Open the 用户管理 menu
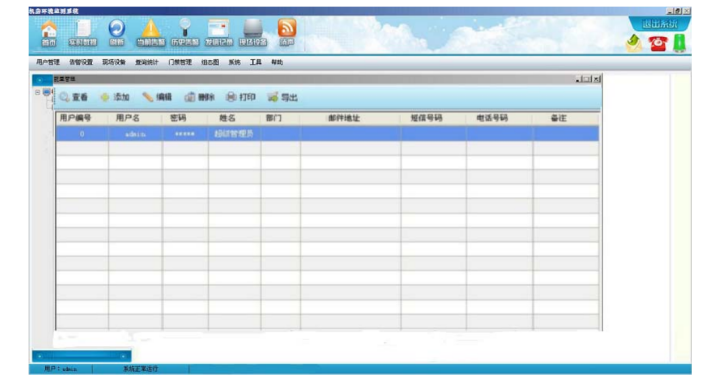The image size is (727, 379). pos(48,62)
